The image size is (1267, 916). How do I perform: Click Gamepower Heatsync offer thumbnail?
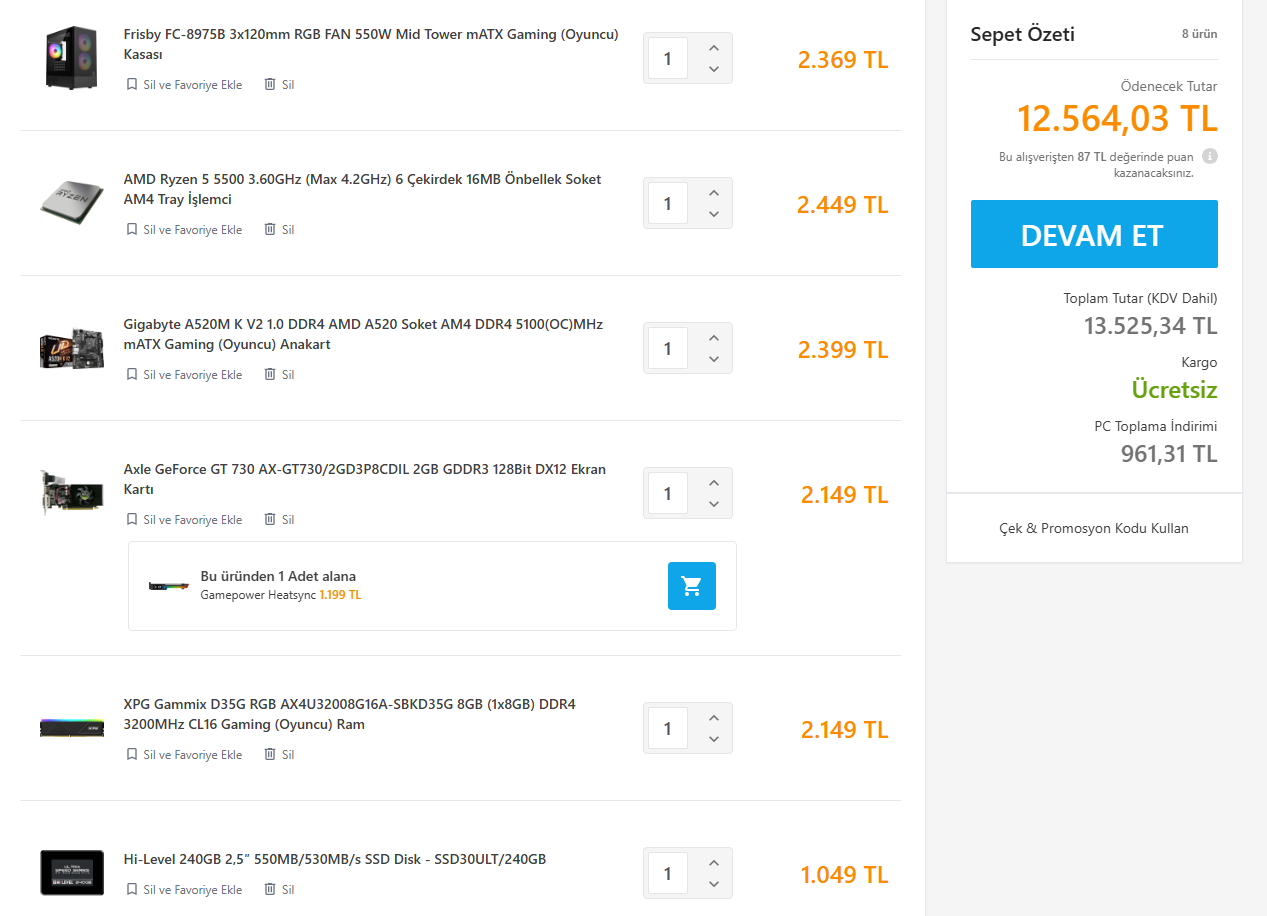click(x=168, y=586)
